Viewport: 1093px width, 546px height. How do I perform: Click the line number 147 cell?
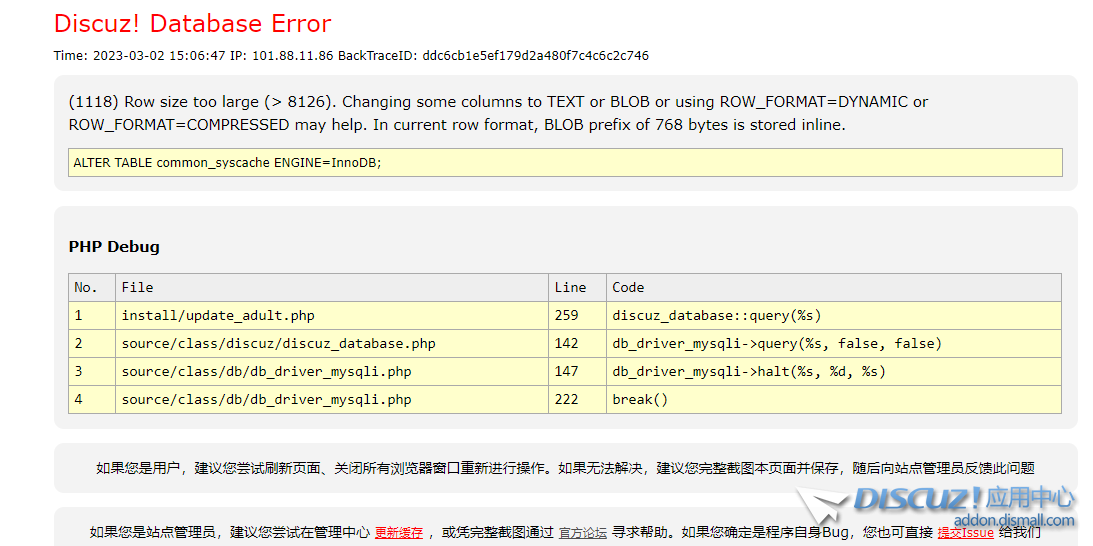click(x=567, y=371)
